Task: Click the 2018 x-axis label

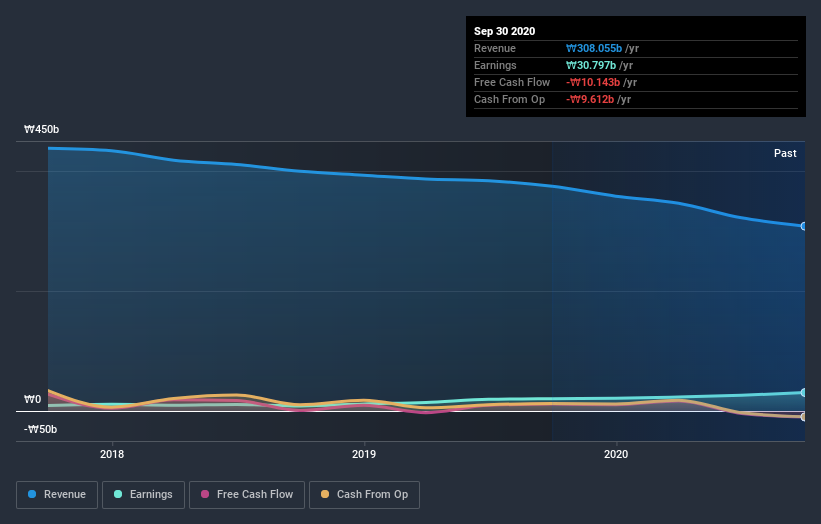Action: point(112,454)
